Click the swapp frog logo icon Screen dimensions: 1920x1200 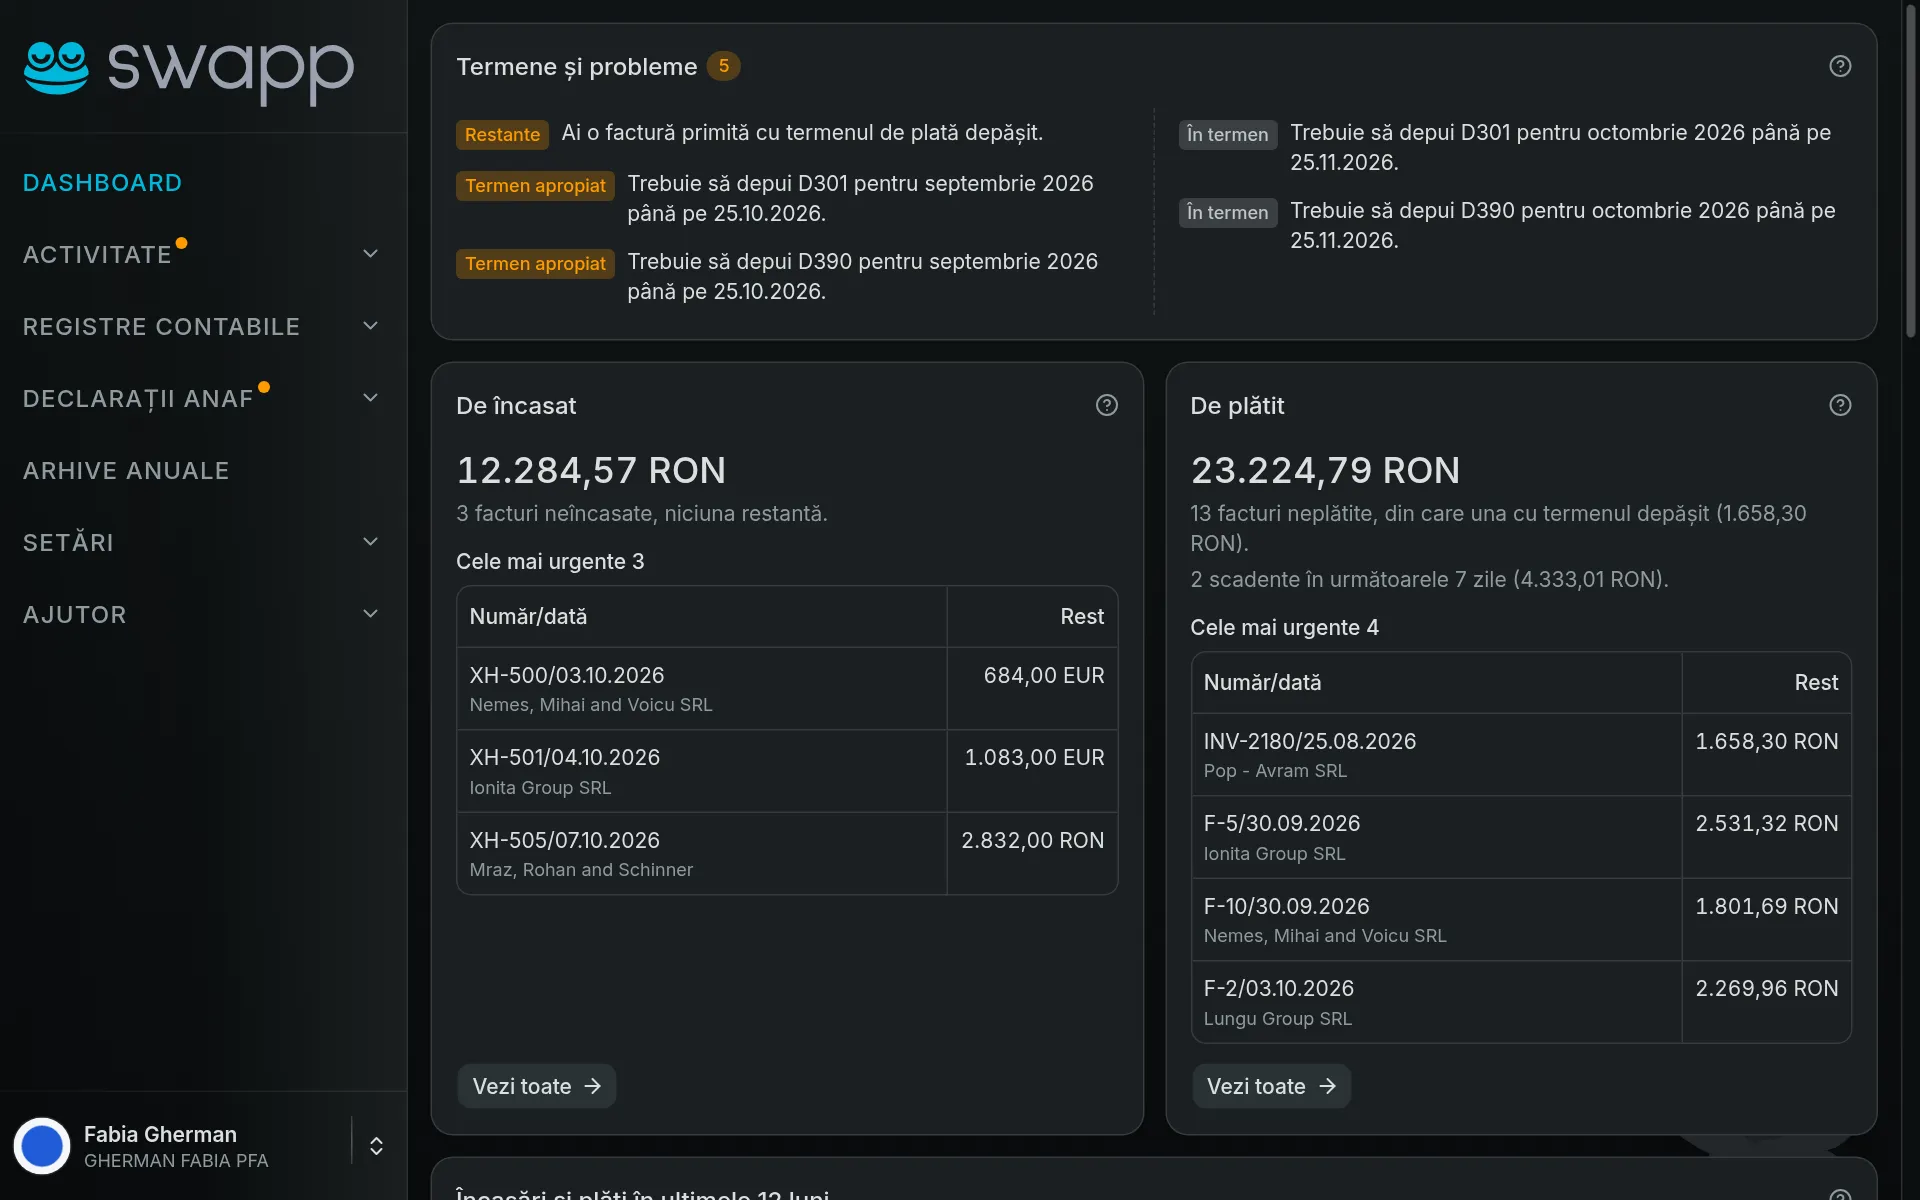pos(56,68)
